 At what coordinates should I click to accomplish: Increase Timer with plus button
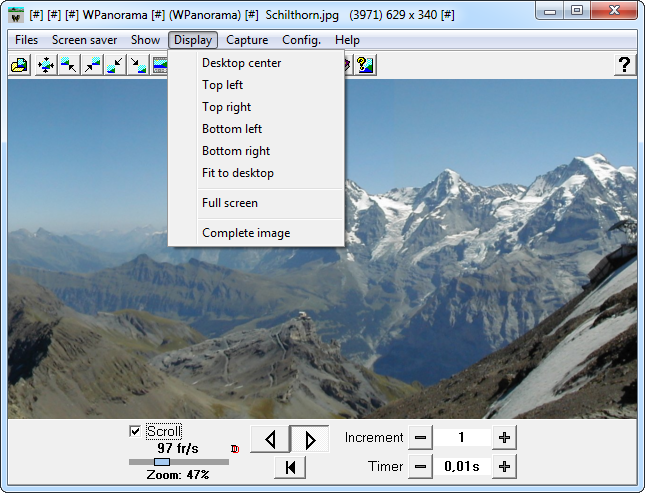tap(504, 467)
